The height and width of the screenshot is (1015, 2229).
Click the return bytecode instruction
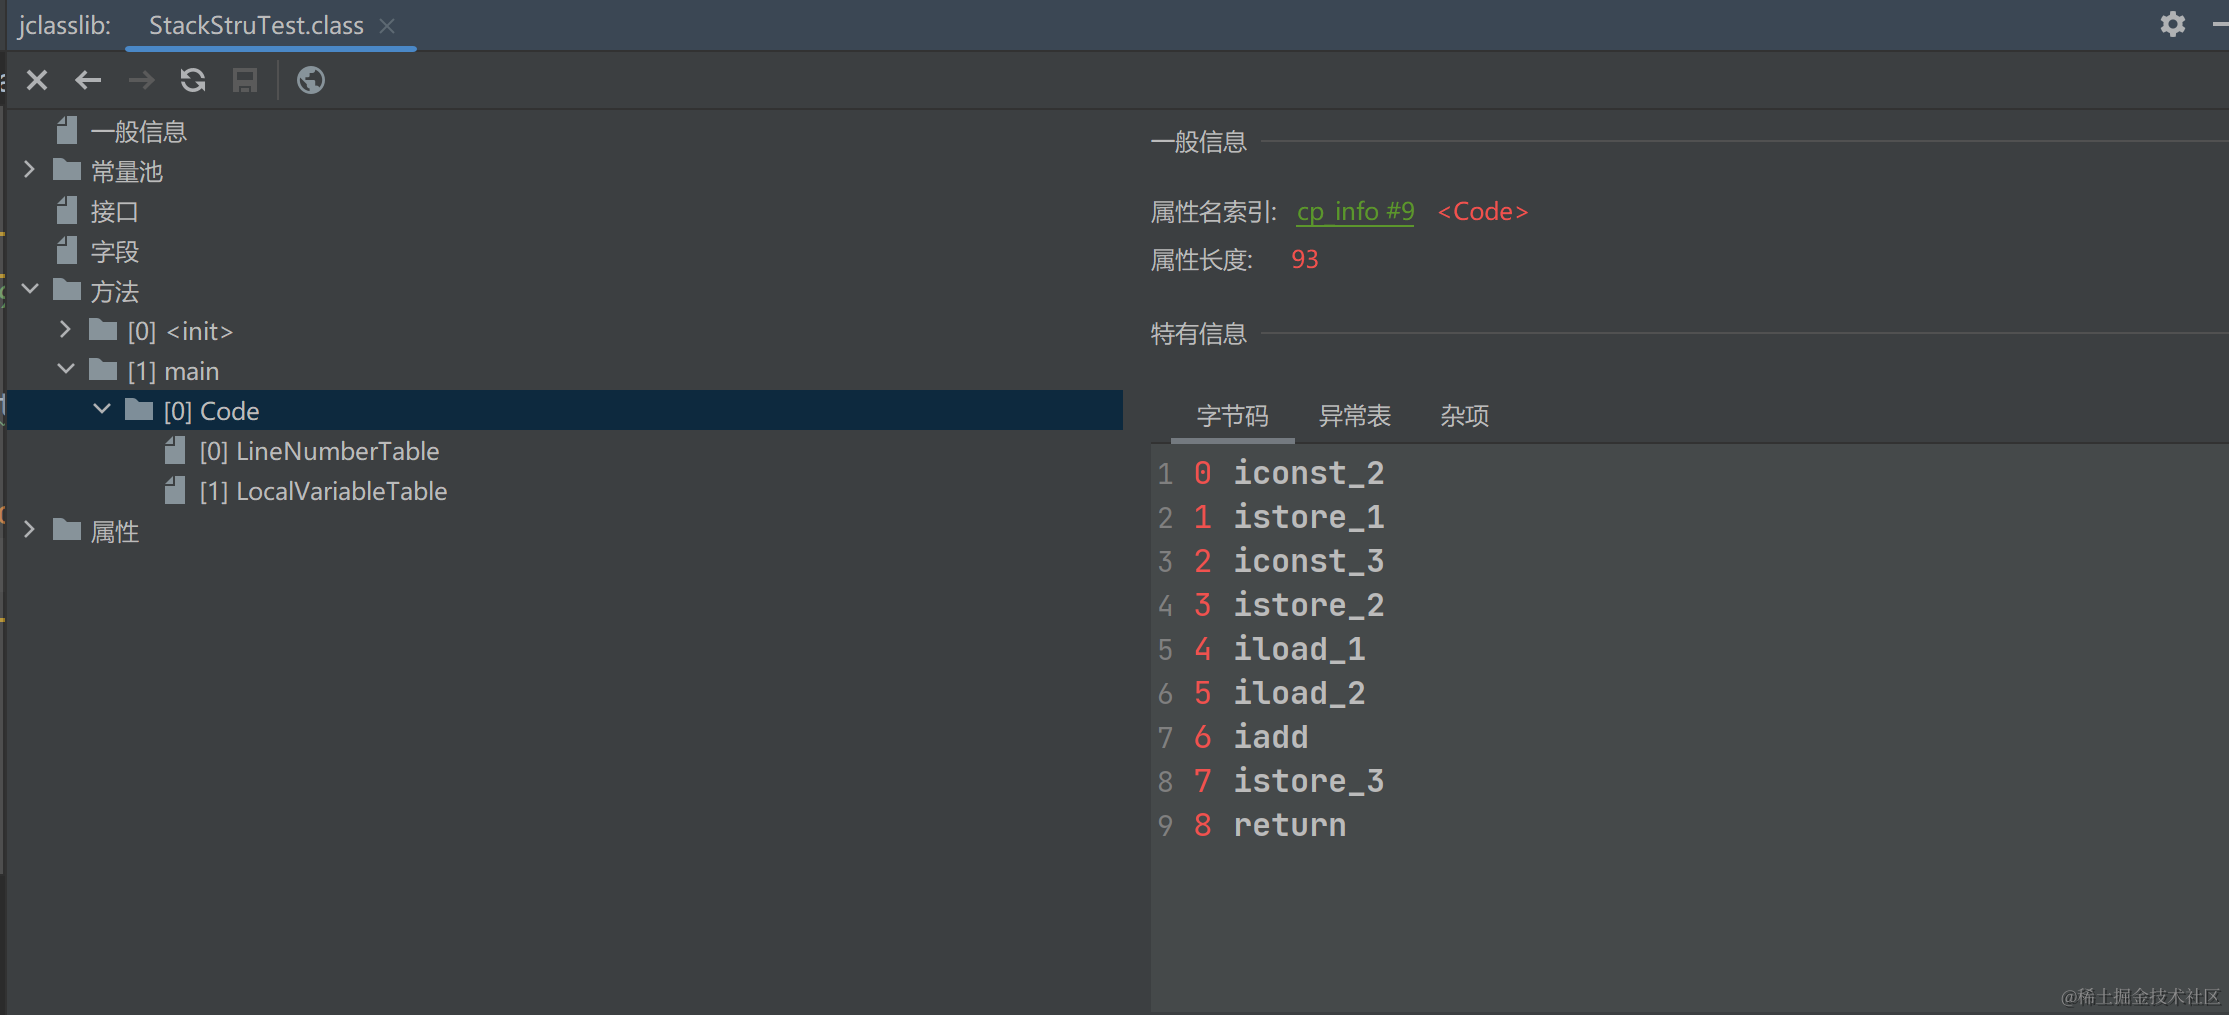coord(1290,825)
